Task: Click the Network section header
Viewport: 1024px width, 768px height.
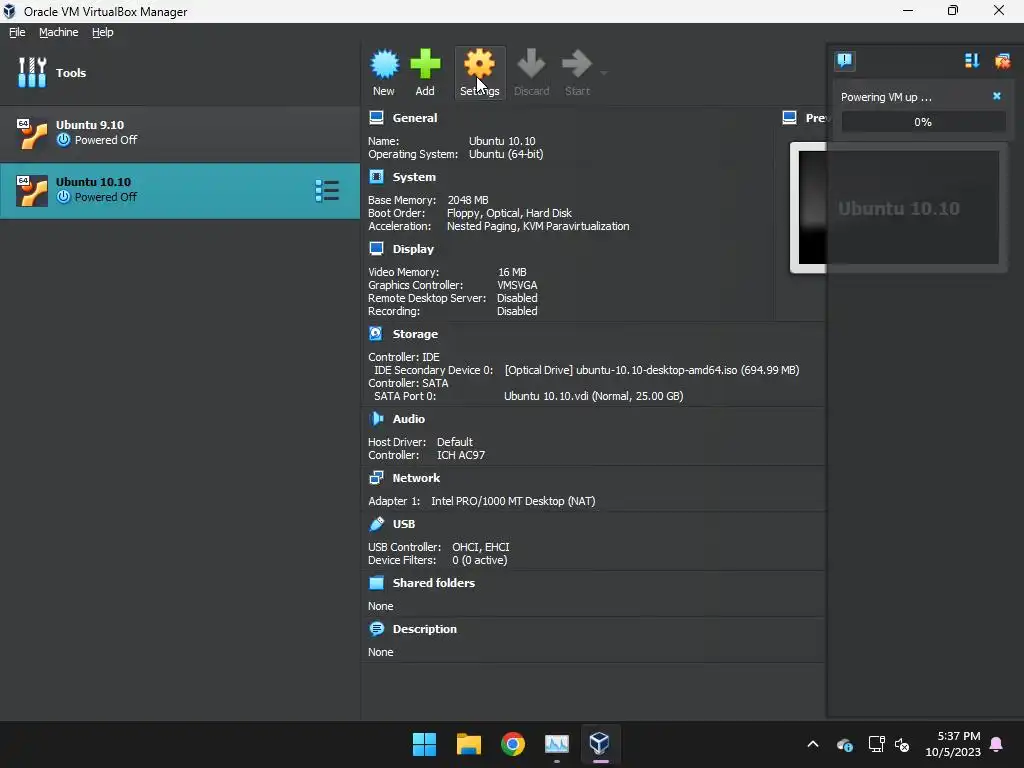Action: click(416, 478)
